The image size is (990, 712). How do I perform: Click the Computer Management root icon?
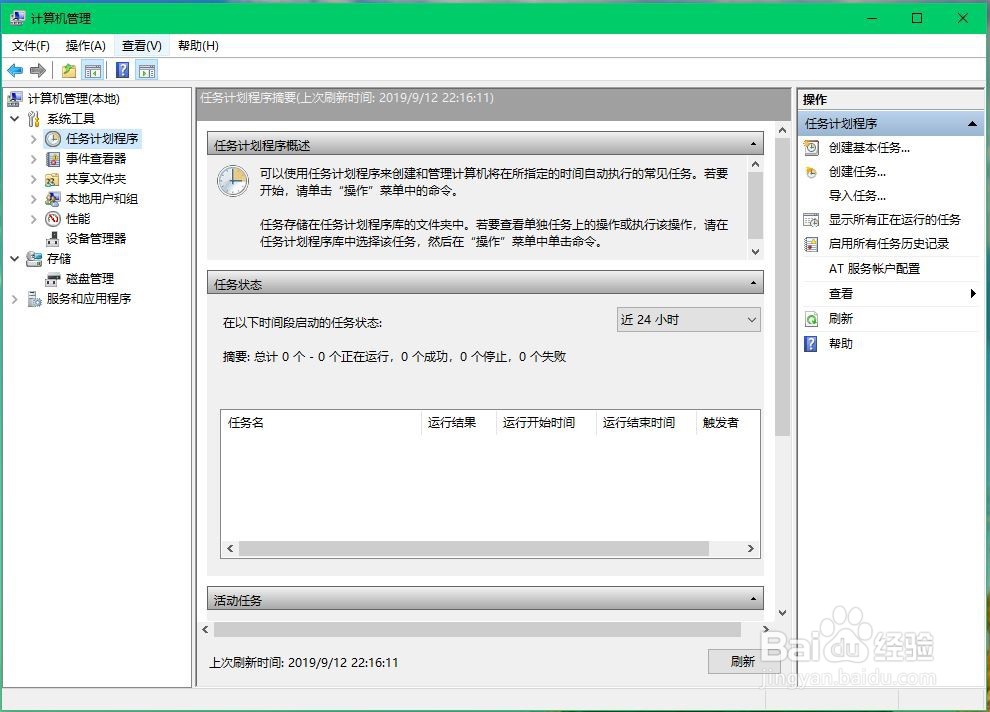tap(15, 98)
